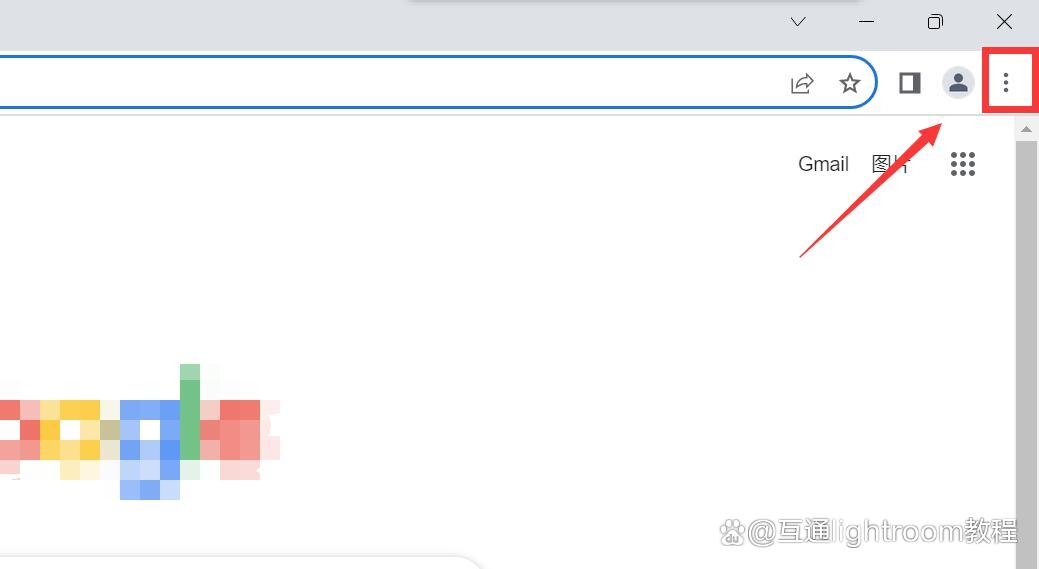Viewport: 1039px width, 569px height.
Task: Restore down the Chrome window
Action: coord(935,22)
